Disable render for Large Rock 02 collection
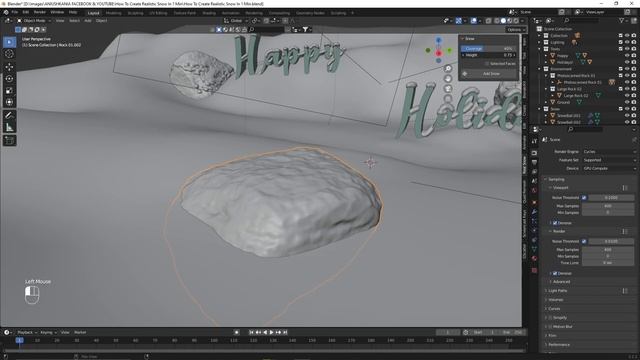Viewport: 640px width, 360px height. click(x=633, y=89)
